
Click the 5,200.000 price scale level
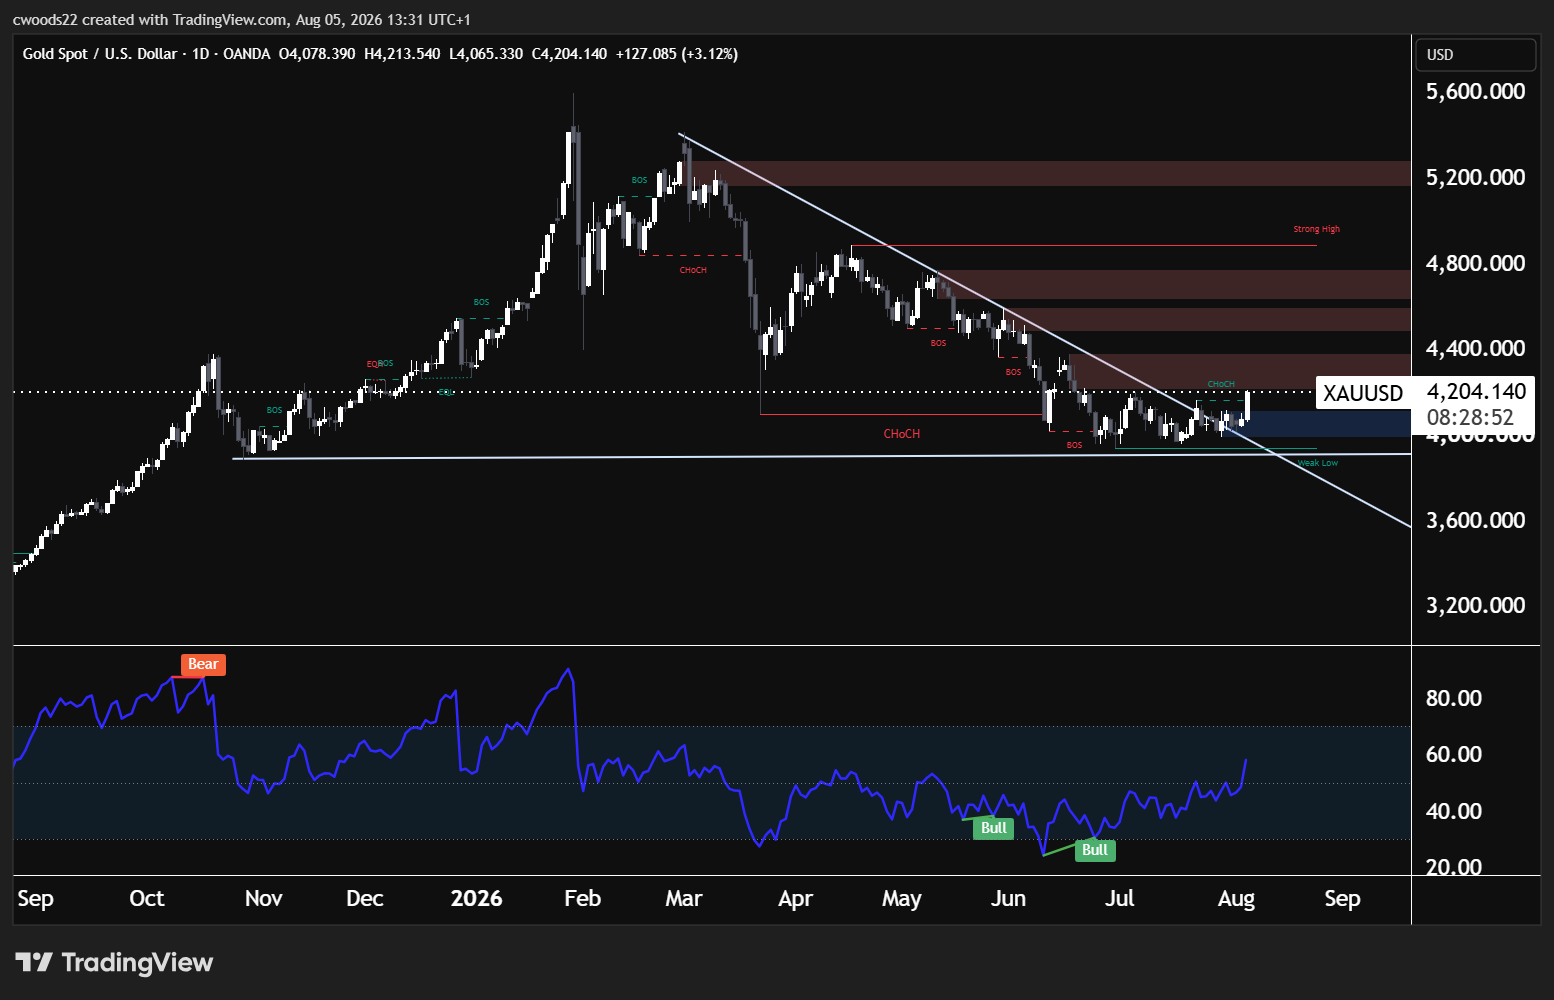coord(1475,177)
